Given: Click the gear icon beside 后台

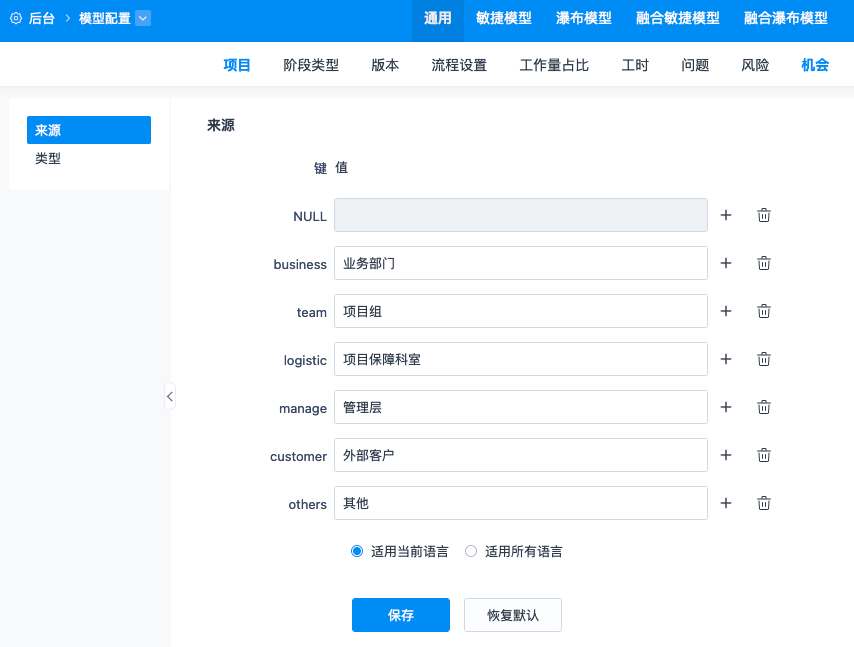Looking at the screenshot, I should [16, 18].
